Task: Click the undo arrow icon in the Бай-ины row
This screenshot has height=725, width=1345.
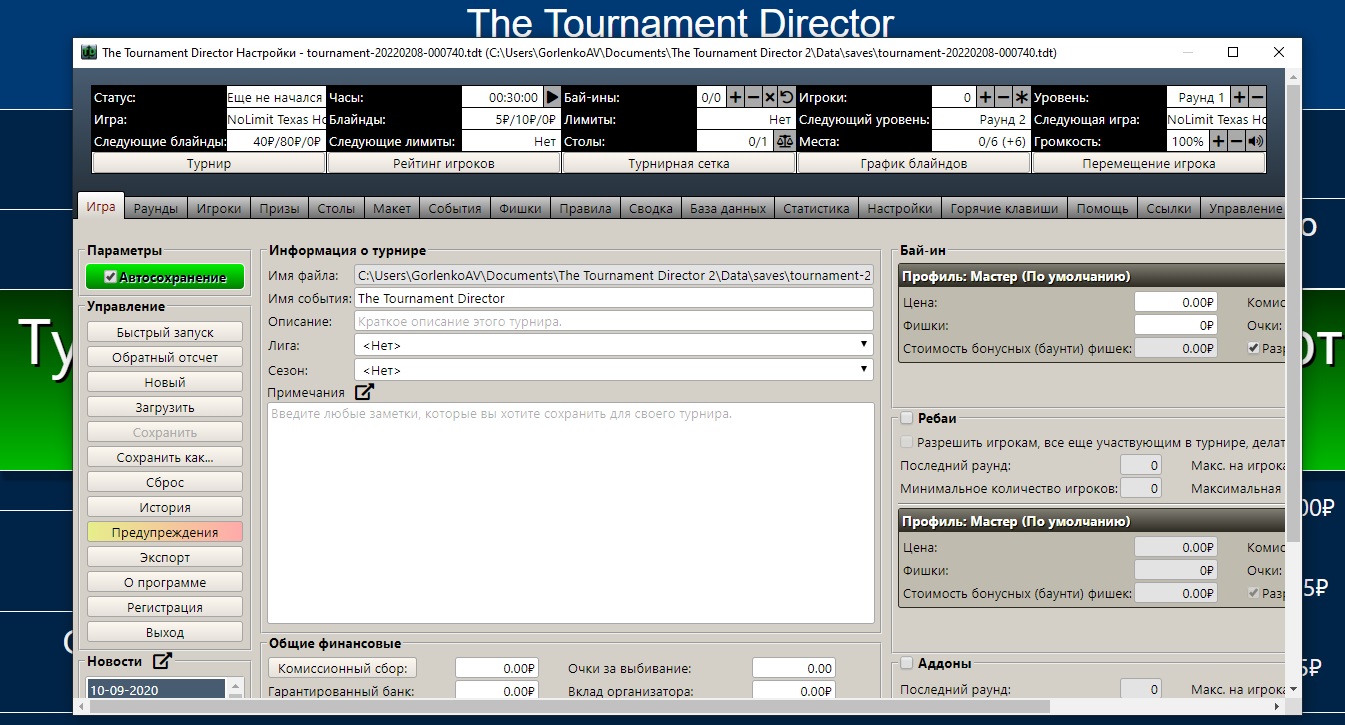Action: [x=786, y=98]
